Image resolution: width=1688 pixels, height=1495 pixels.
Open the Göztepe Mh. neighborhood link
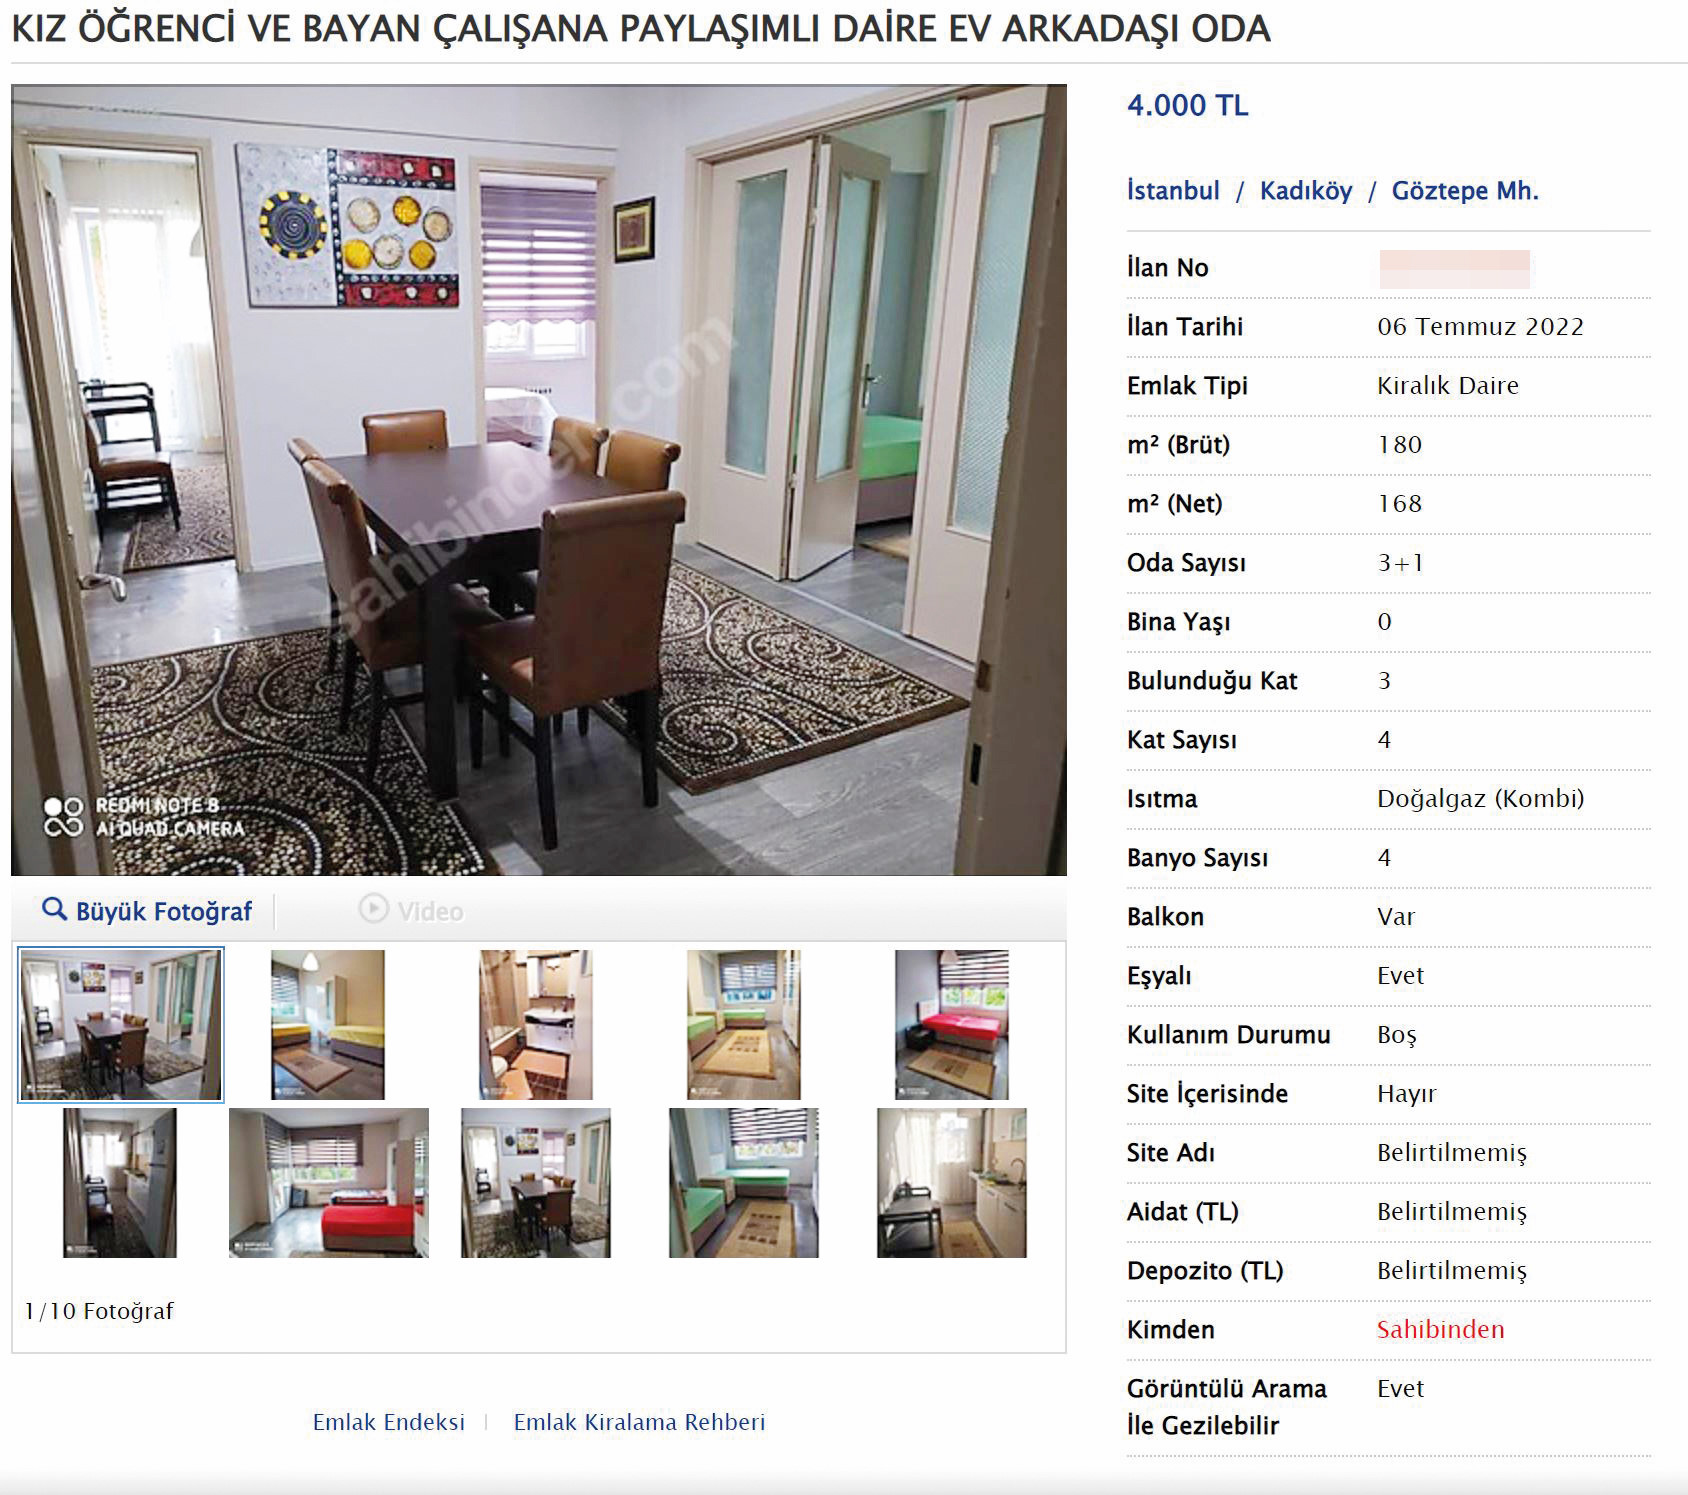click(1465, 191)
